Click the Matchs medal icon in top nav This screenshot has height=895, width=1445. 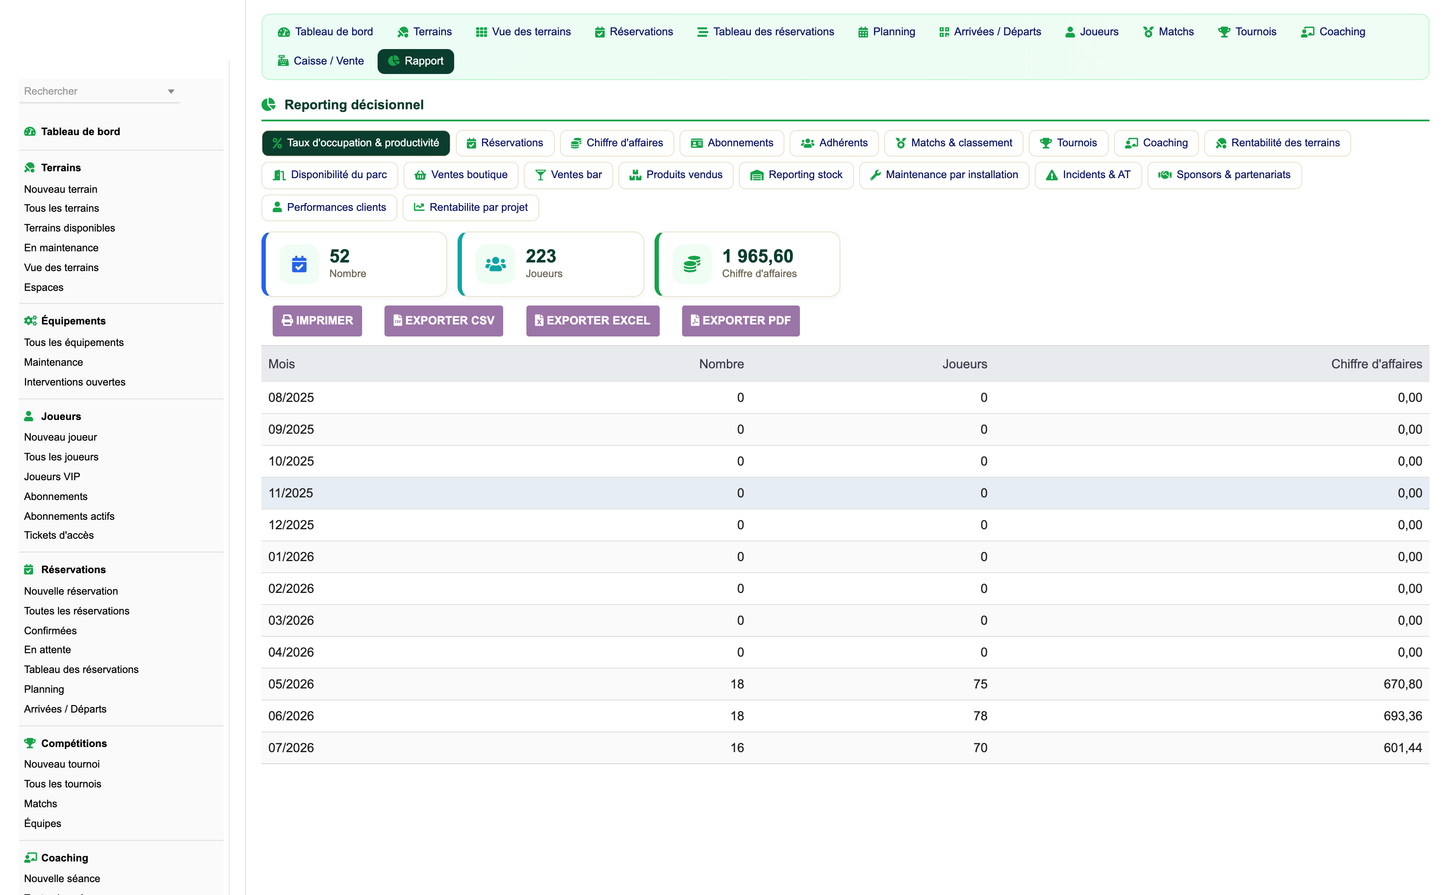click(x=1149, y=32)
